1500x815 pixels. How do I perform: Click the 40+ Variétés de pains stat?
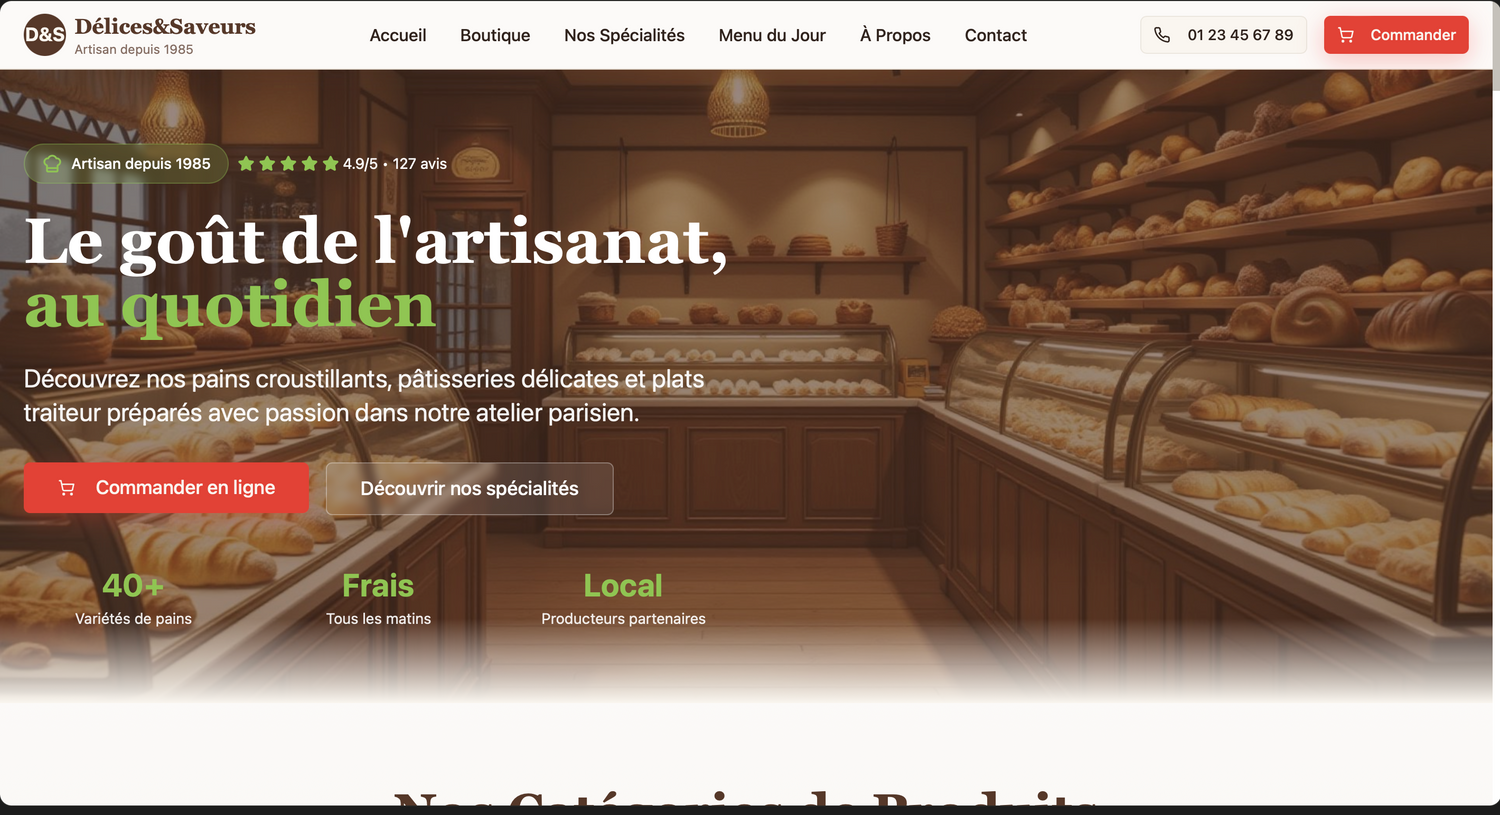point(133,598)
